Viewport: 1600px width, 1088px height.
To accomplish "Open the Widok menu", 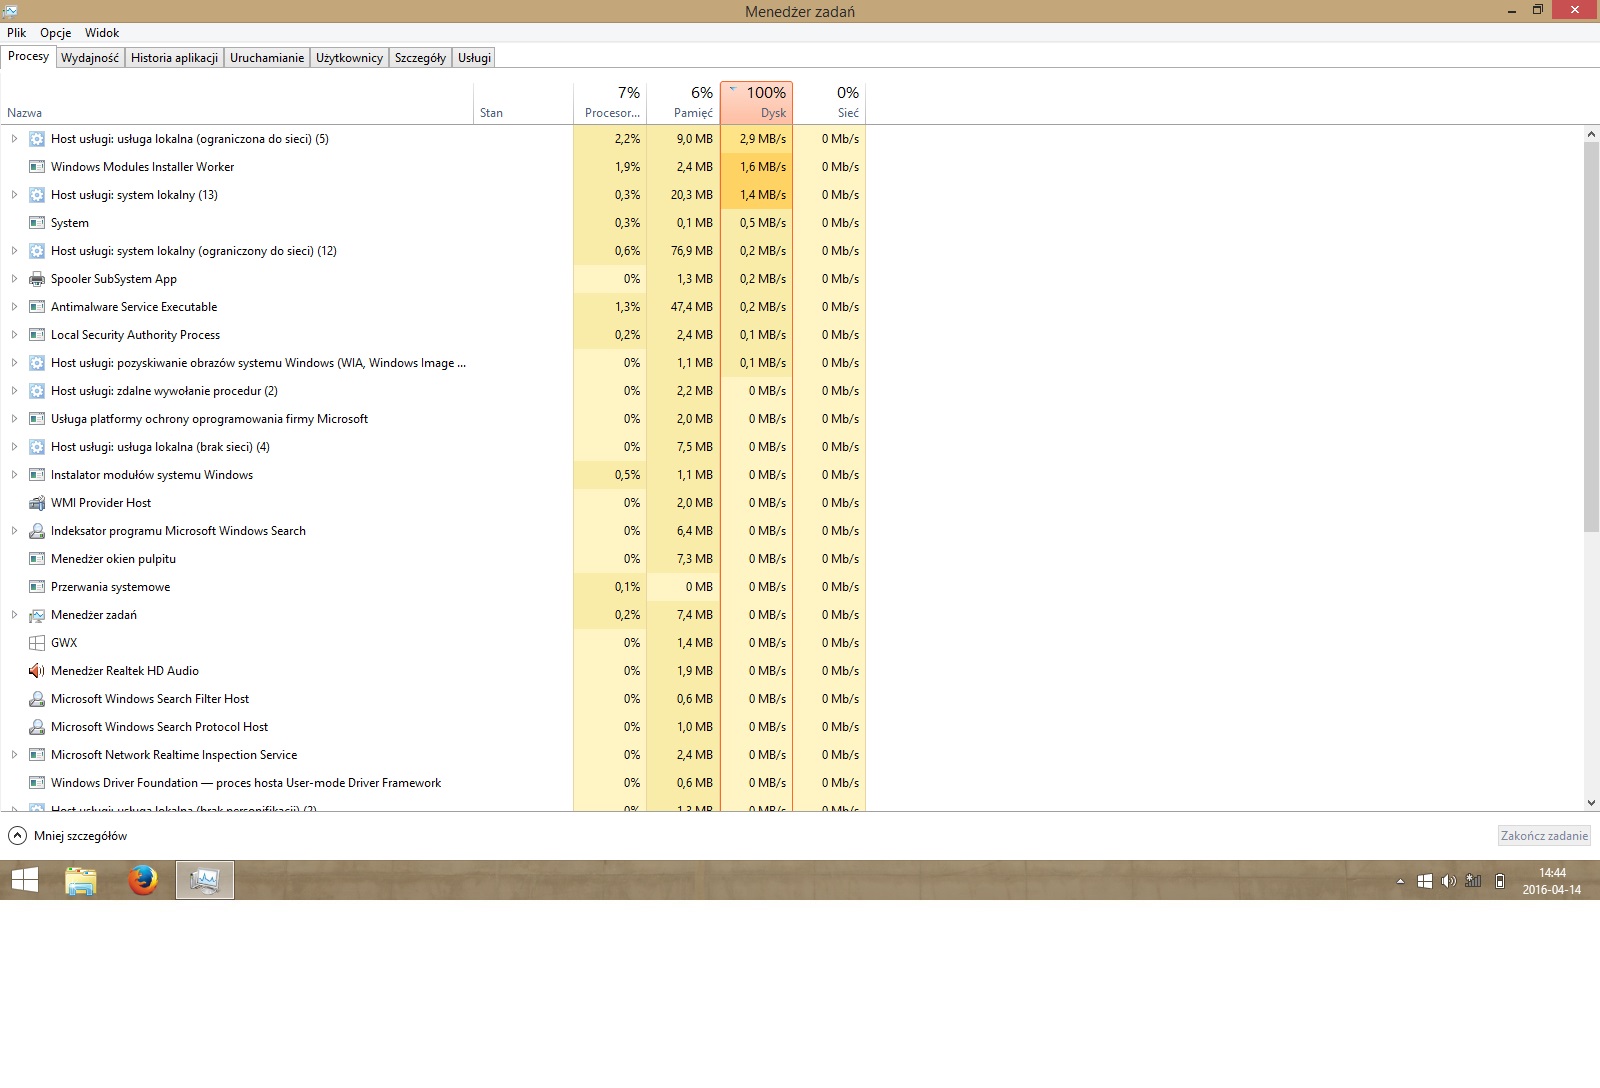I will point(102,32).
